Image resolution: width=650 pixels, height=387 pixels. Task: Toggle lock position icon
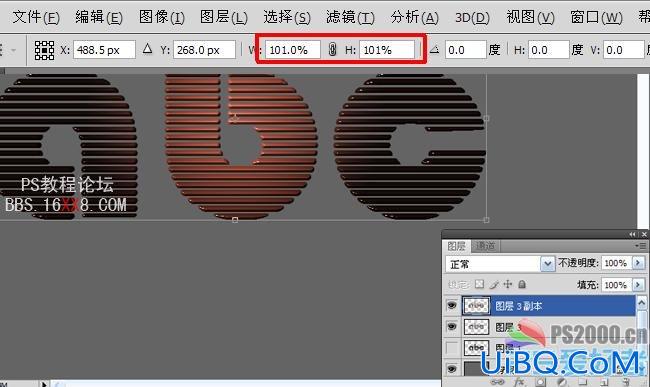click(508, 284)
